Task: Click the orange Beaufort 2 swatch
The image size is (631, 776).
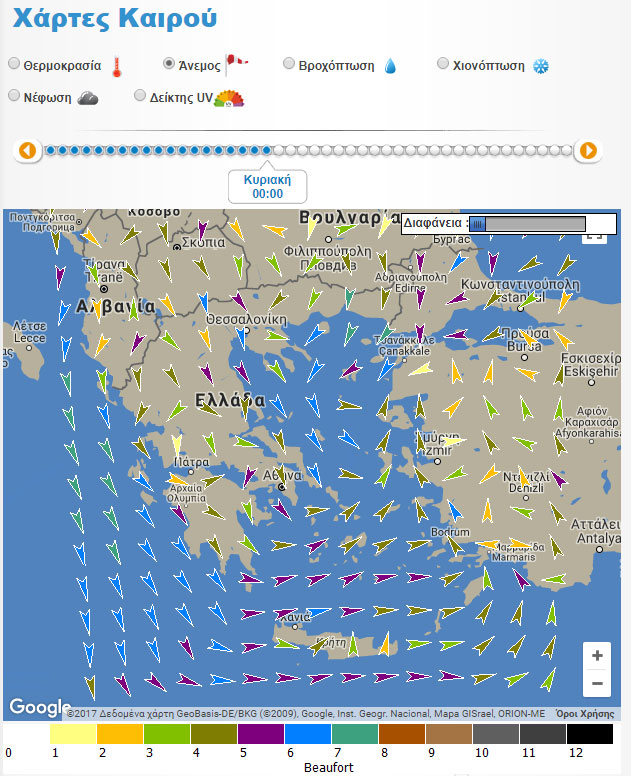Action: tap(120, 734)
